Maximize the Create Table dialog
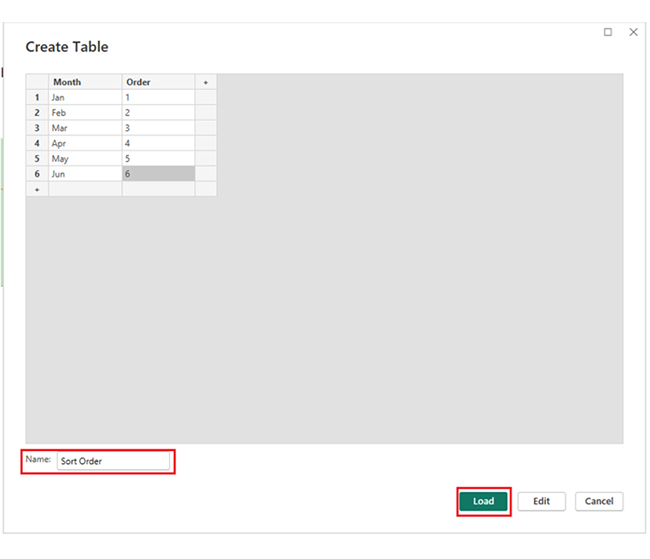 point(608,32)
